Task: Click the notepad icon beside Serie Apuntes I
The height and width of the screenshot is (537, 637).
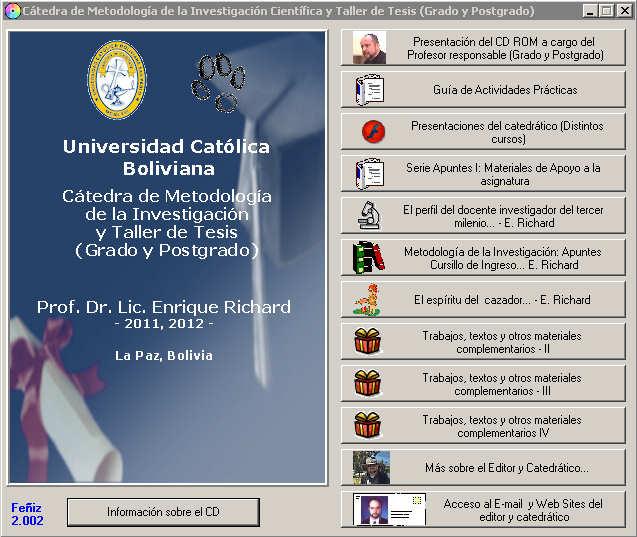Action: [369, 174]
